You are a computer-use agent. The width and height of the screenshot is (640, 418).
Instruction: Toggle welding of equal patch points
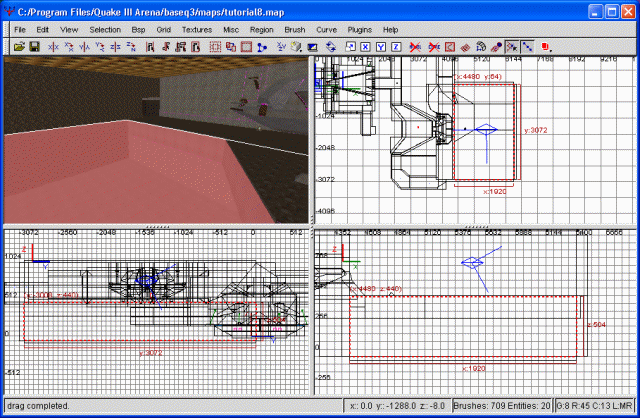pyautogui.click(x=511, y=47)
